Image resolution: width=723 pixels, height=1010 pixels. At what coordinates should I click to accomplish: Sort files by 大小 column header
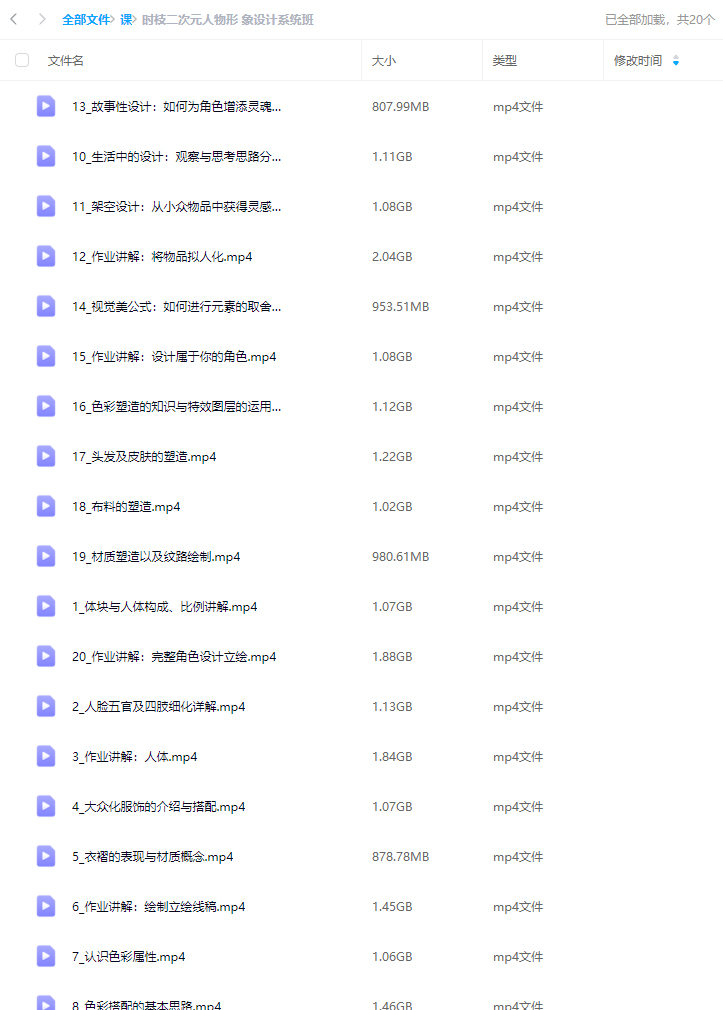(x=384, y=61)
